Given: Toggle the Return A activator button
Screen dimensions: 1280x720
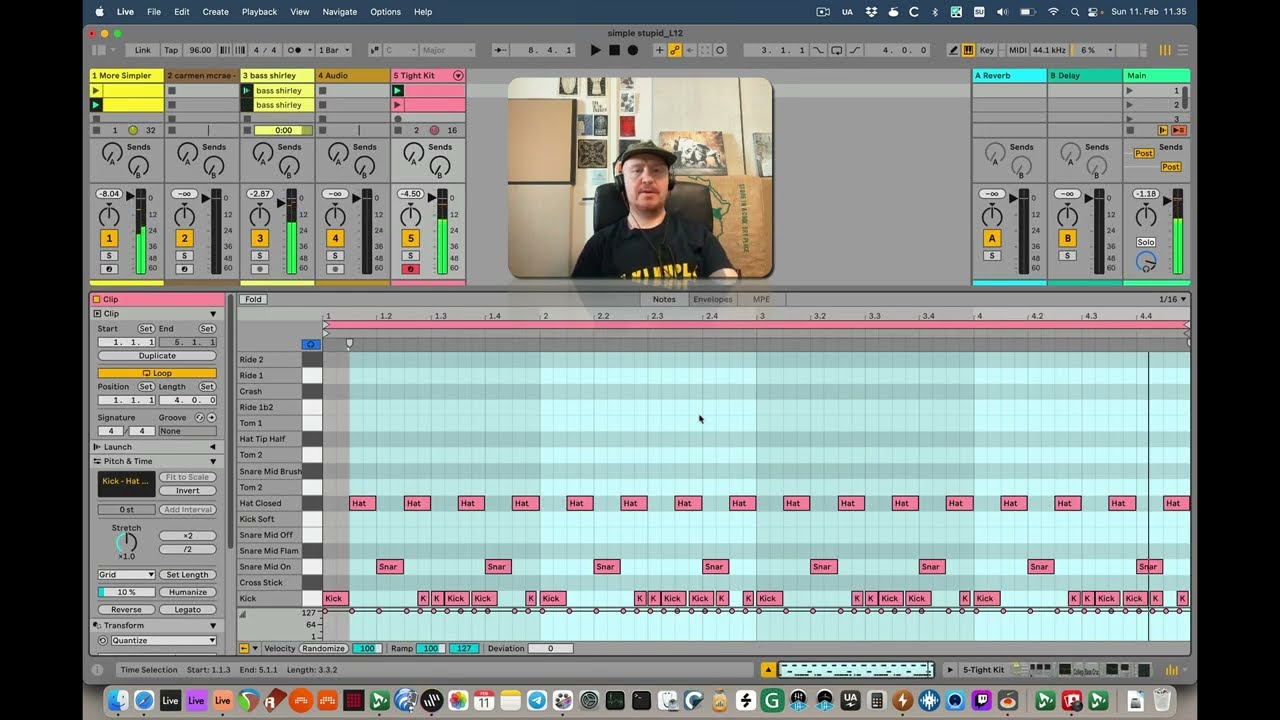Looking at the screenshot, I should (992, 238).
